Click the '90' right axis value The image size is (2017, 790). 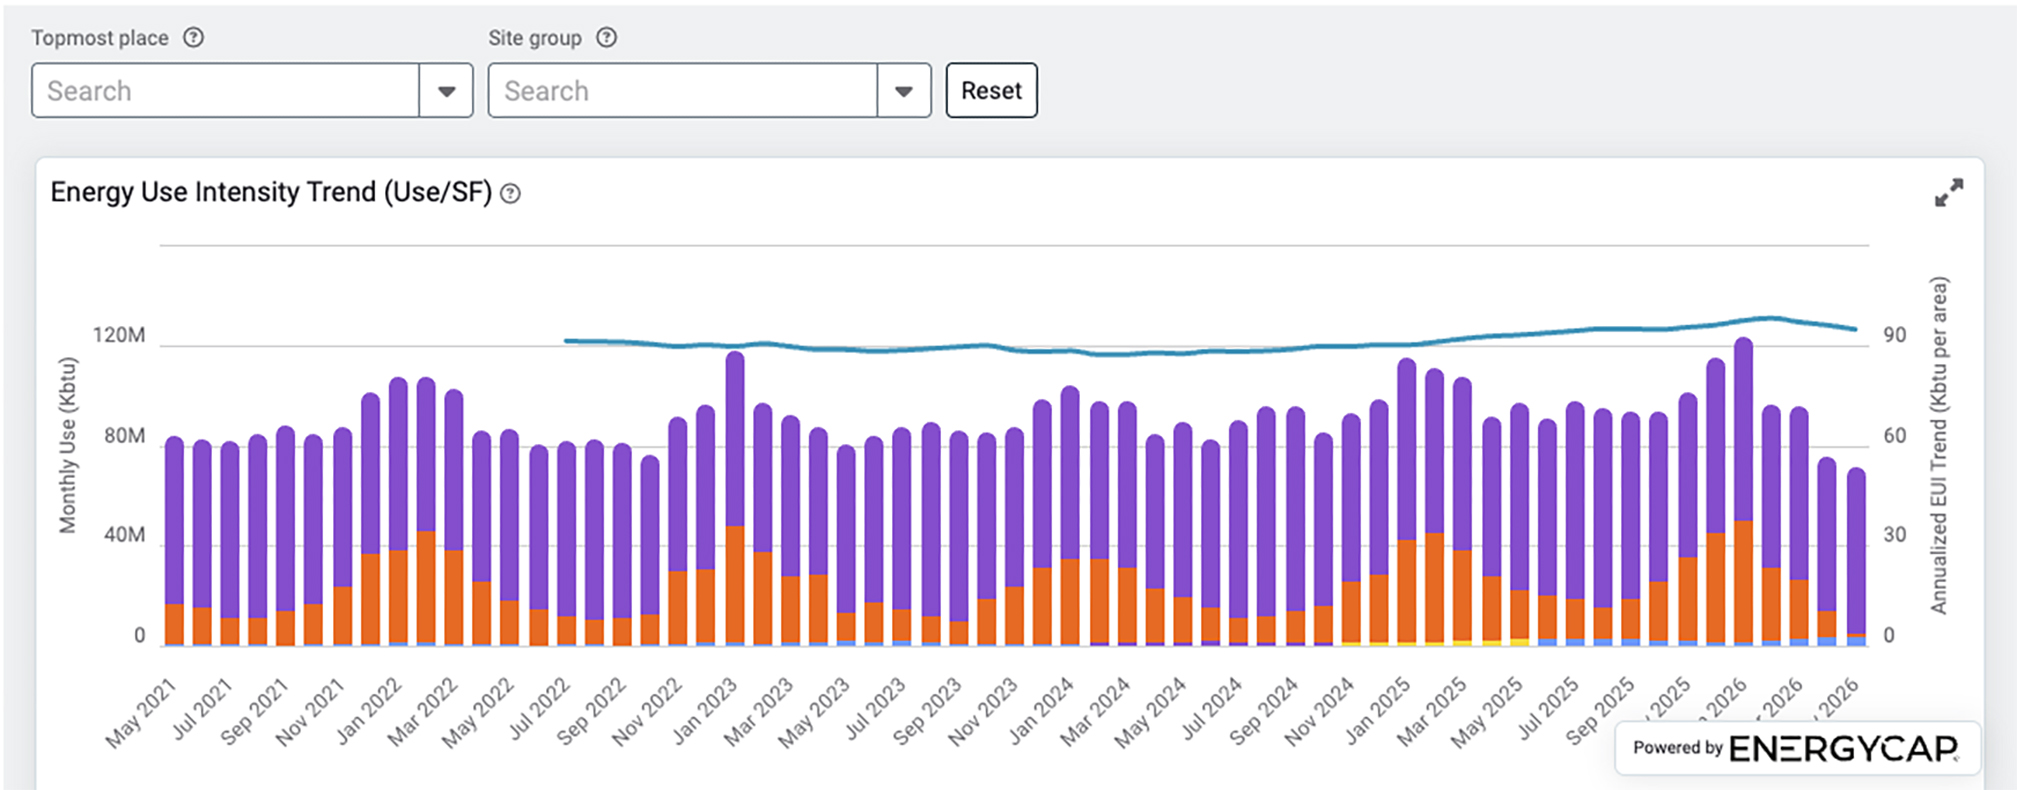1894,335
